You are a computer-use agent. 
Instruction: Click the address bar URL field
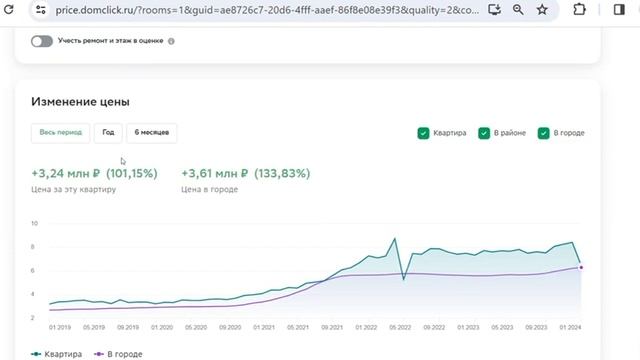tap(267, 10)
